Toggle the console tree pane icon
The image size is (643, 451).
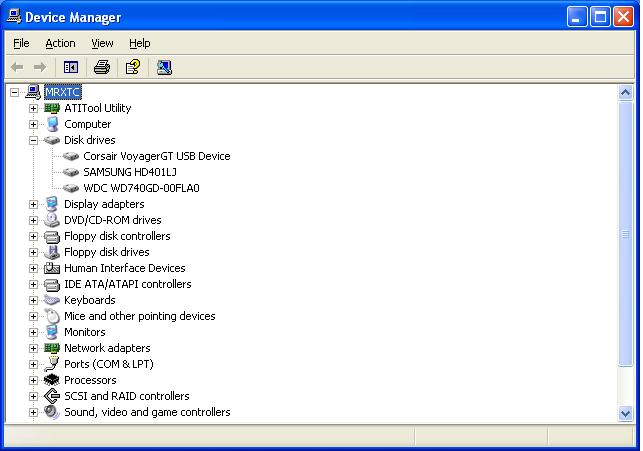(71, 67)
